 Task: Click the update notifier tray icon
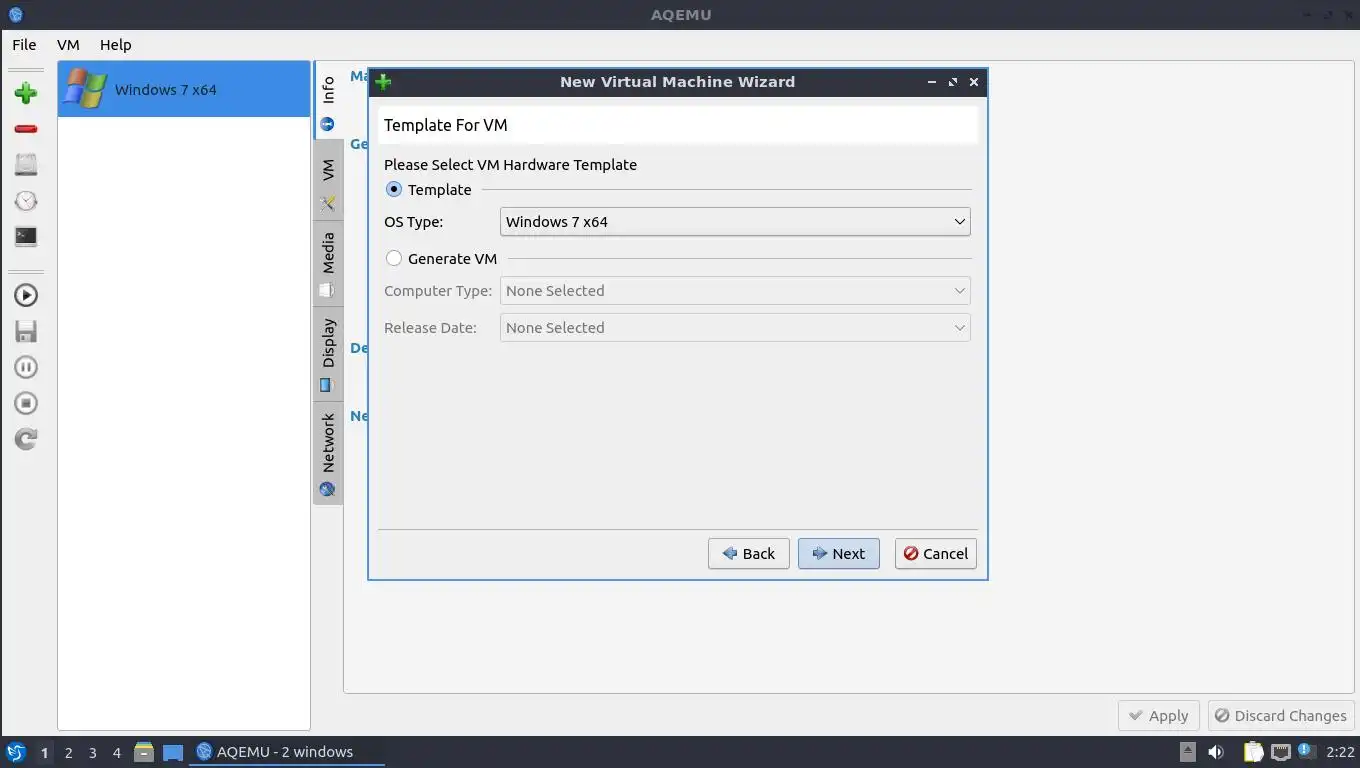1306,751
